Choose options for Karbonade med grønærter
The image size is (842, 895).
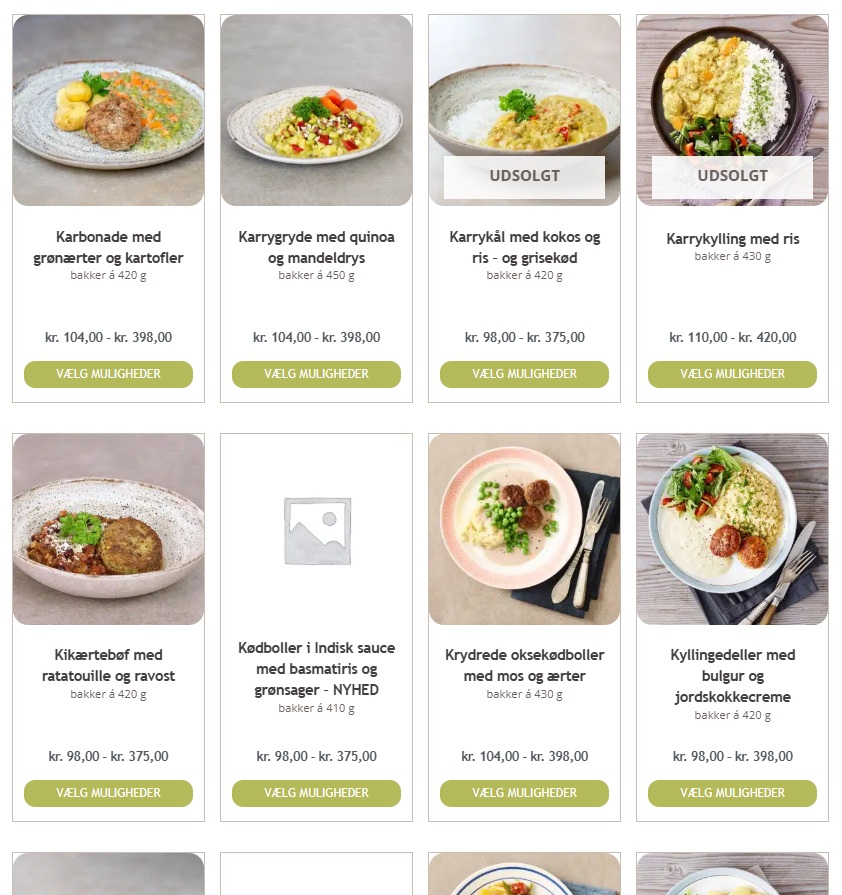pyautogui.click(x=108, y=374)
